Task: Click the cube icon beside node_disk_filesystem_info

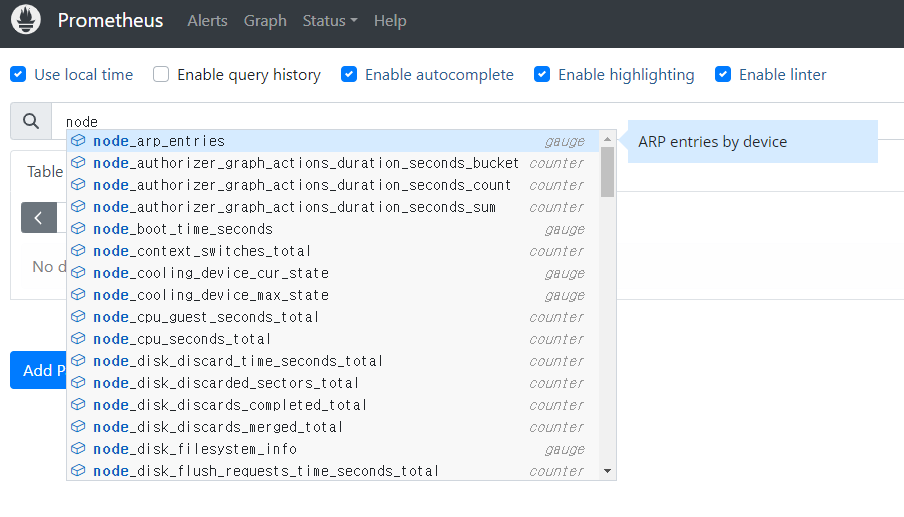Action: (x=78, y=448)
